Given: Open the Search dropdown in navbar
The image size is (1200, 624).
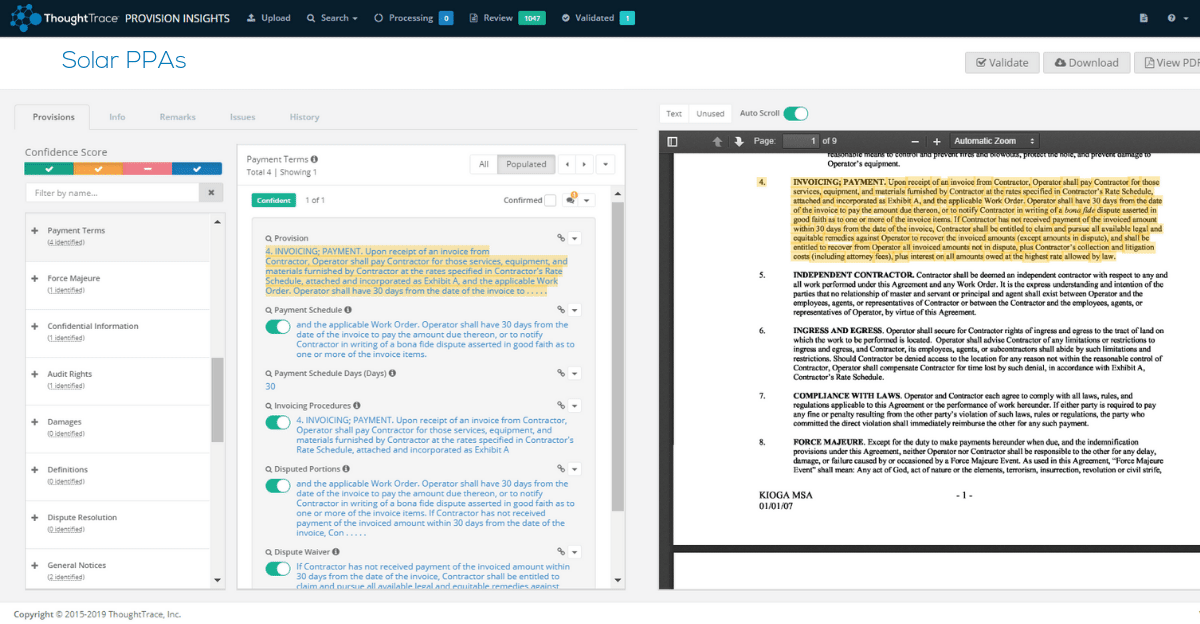Looking at the screenshot, I should click(332, 18).
